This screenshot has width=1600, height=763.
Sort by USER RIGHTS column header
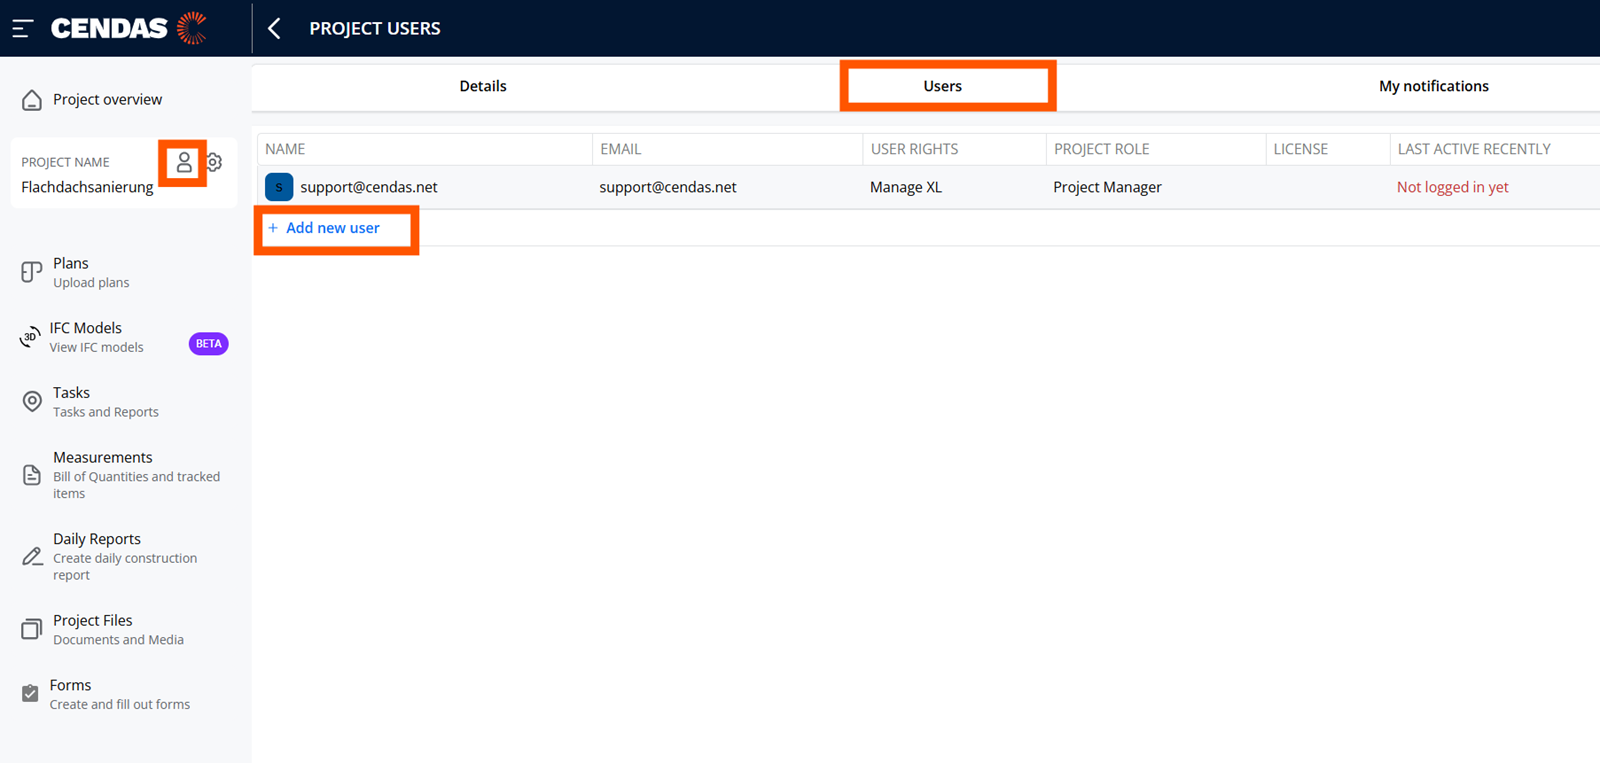point(914,149)
